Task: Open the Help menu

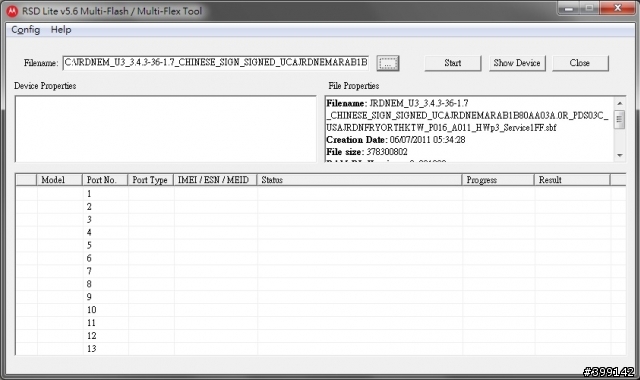Action: point(61,30)
